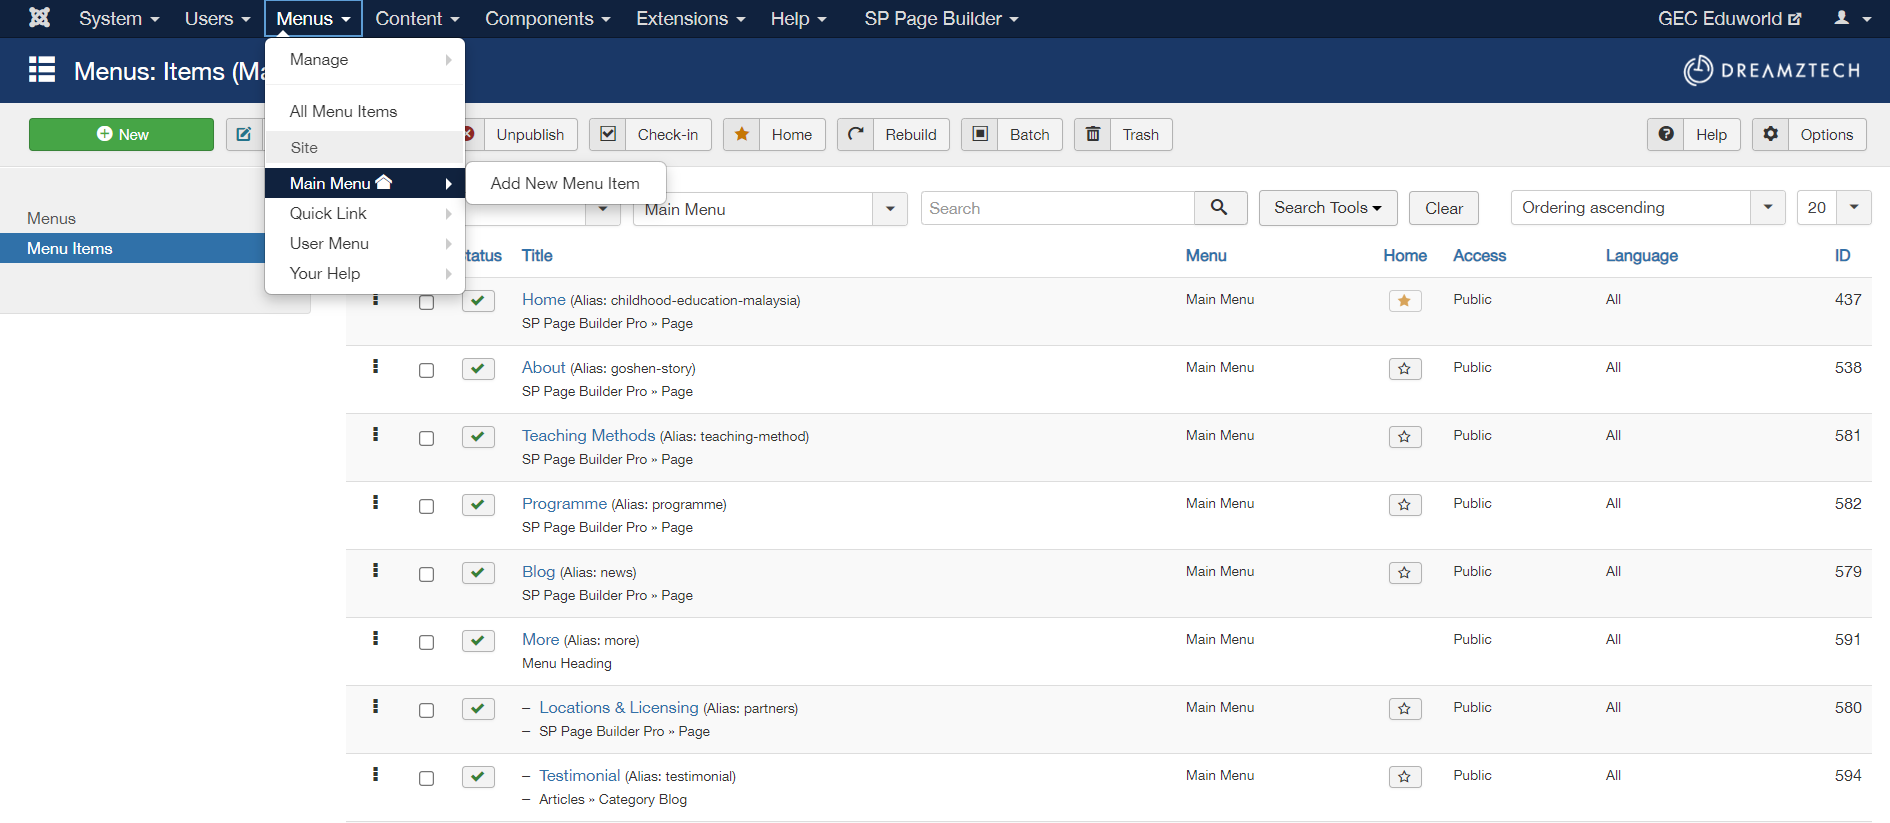The height and width of the screenshot is (823, 1890).
Task: Click the DreamzTech logo
Action: (x=1772, y=70)
